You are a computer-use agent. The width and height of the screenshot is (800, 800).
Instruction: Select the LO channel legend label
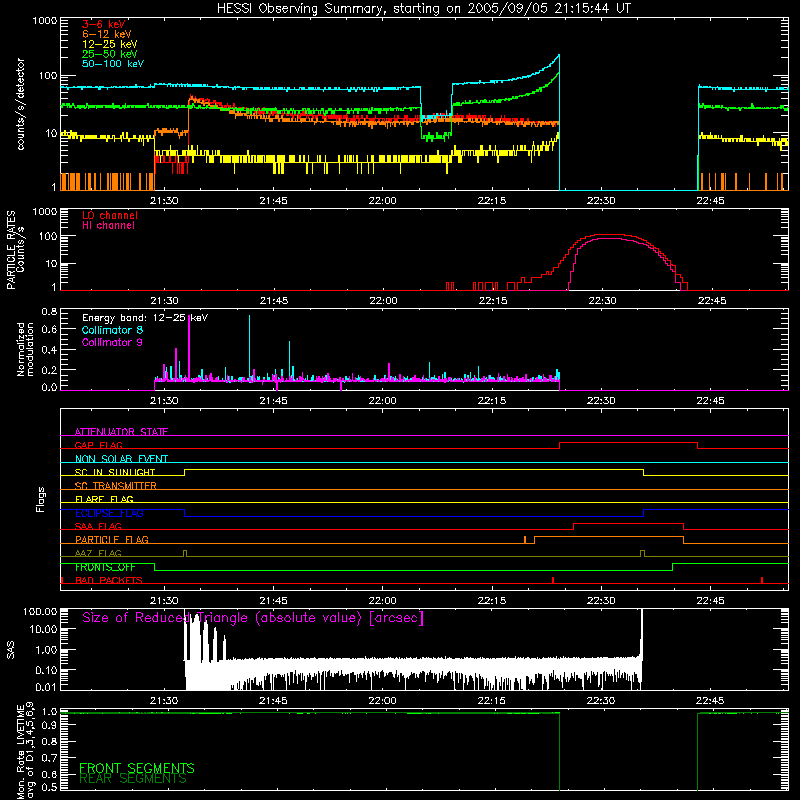coord(110,215)
